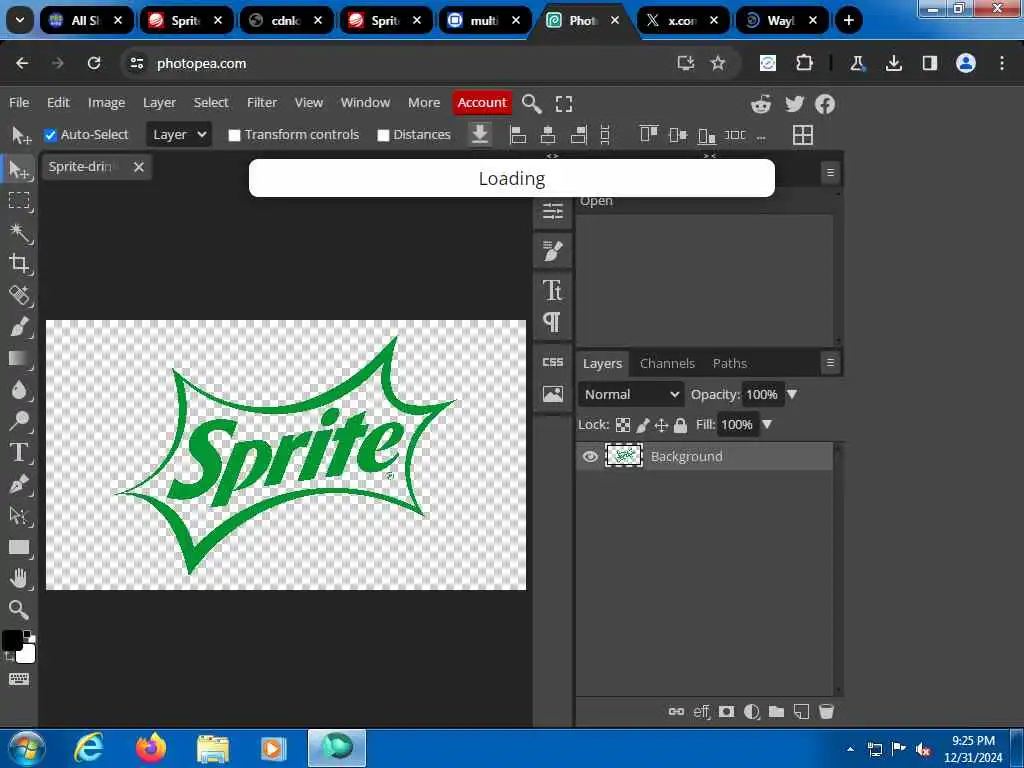Open the Normal blend mode dropdown
The width and height of the screenshot is (1024, 768).
[x=631, y=394]
